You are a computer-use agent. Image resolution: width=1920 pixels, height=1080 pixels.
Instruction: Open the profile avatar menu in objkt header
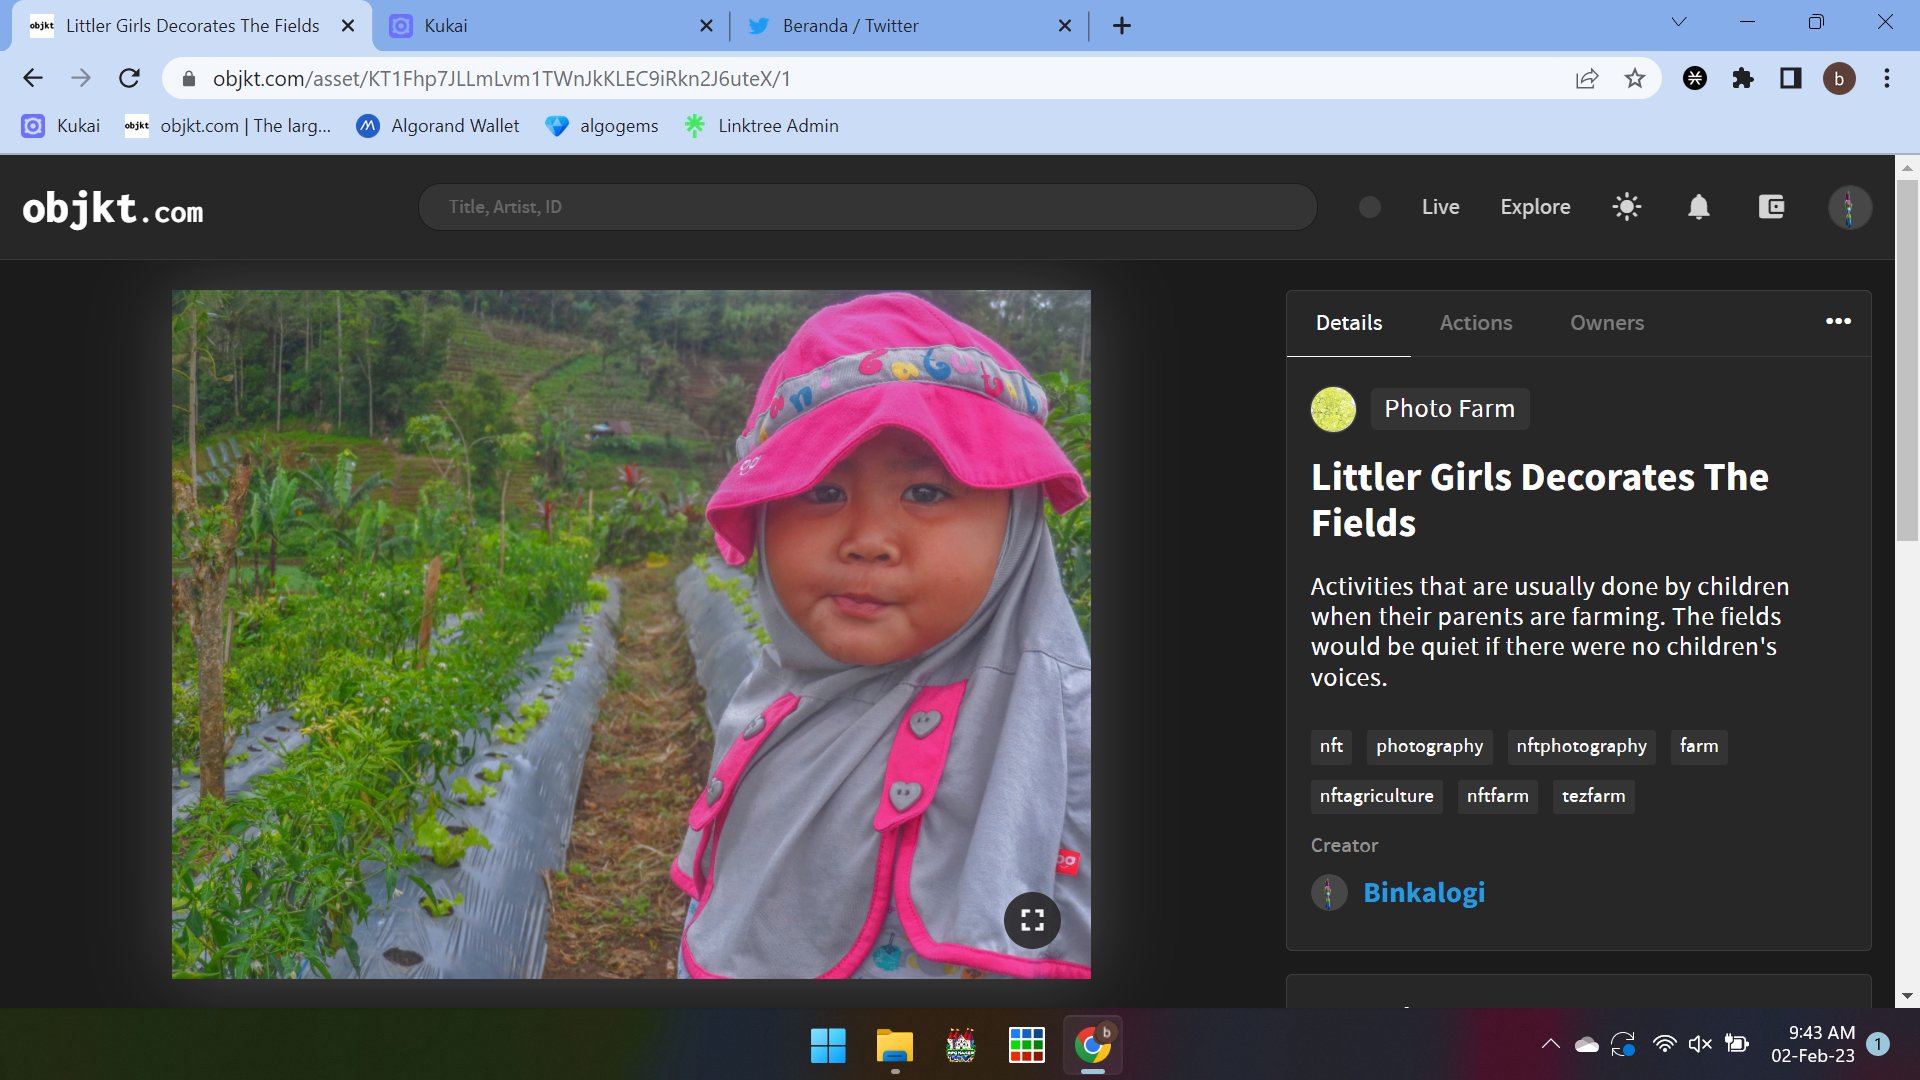[1849, 207]
